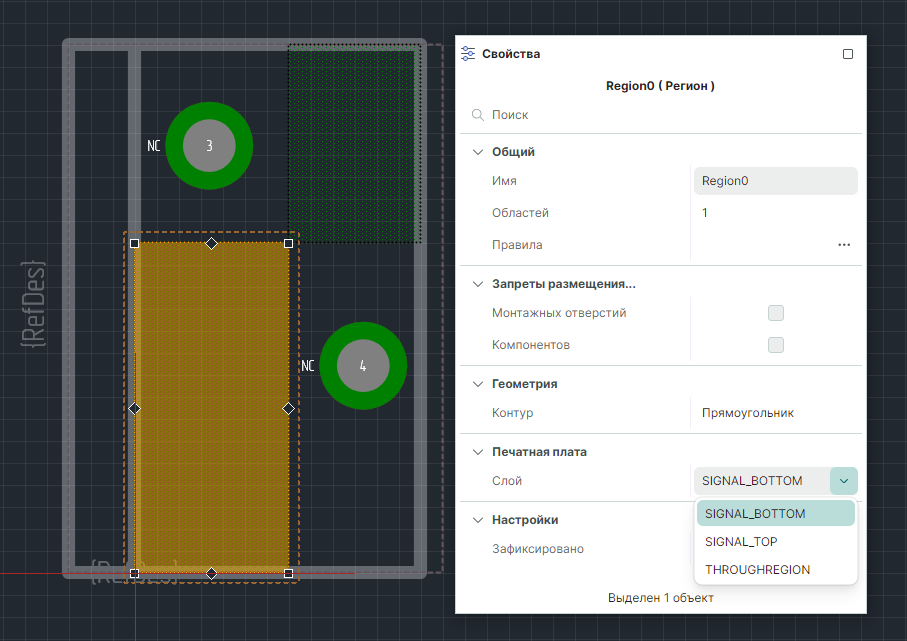Image resolution: width=907 pixels, height=641 pixels.
Task: Click the right-middle diamond handle of region
Action: (289, 409)
